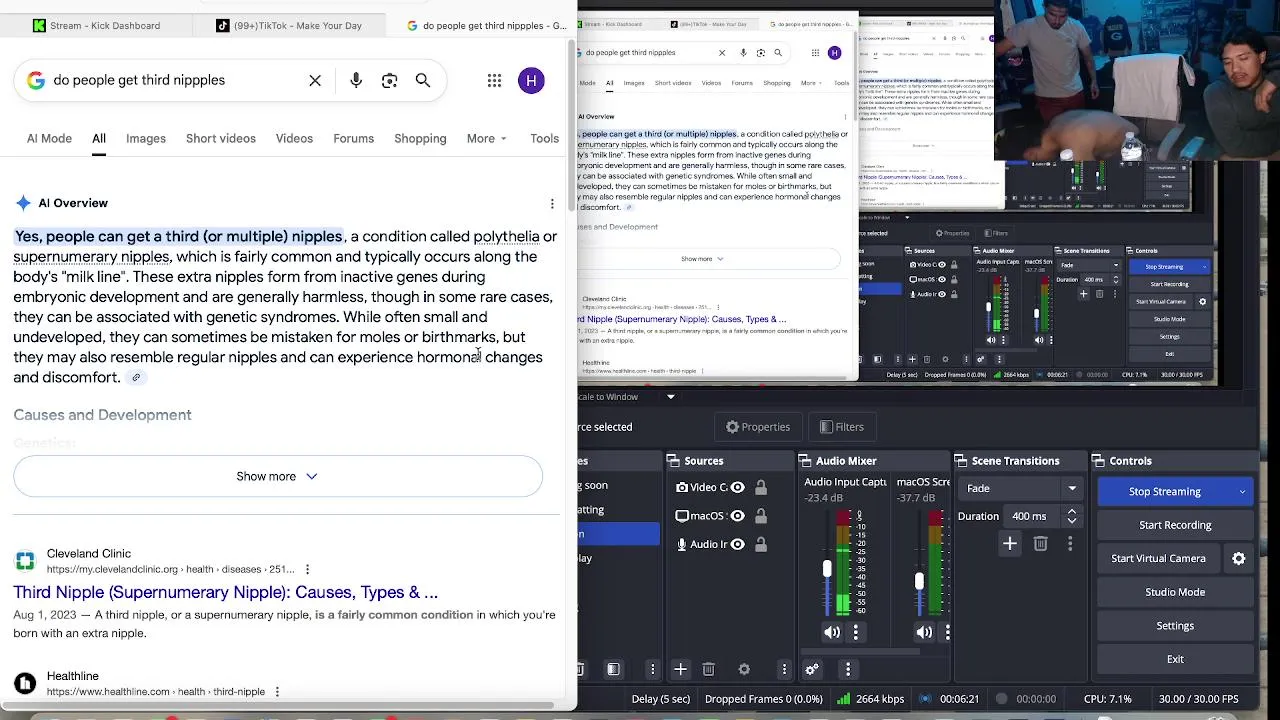
Task: Switch to TikTok - Make Your Day tab
Action: click(x=290, y=25)
